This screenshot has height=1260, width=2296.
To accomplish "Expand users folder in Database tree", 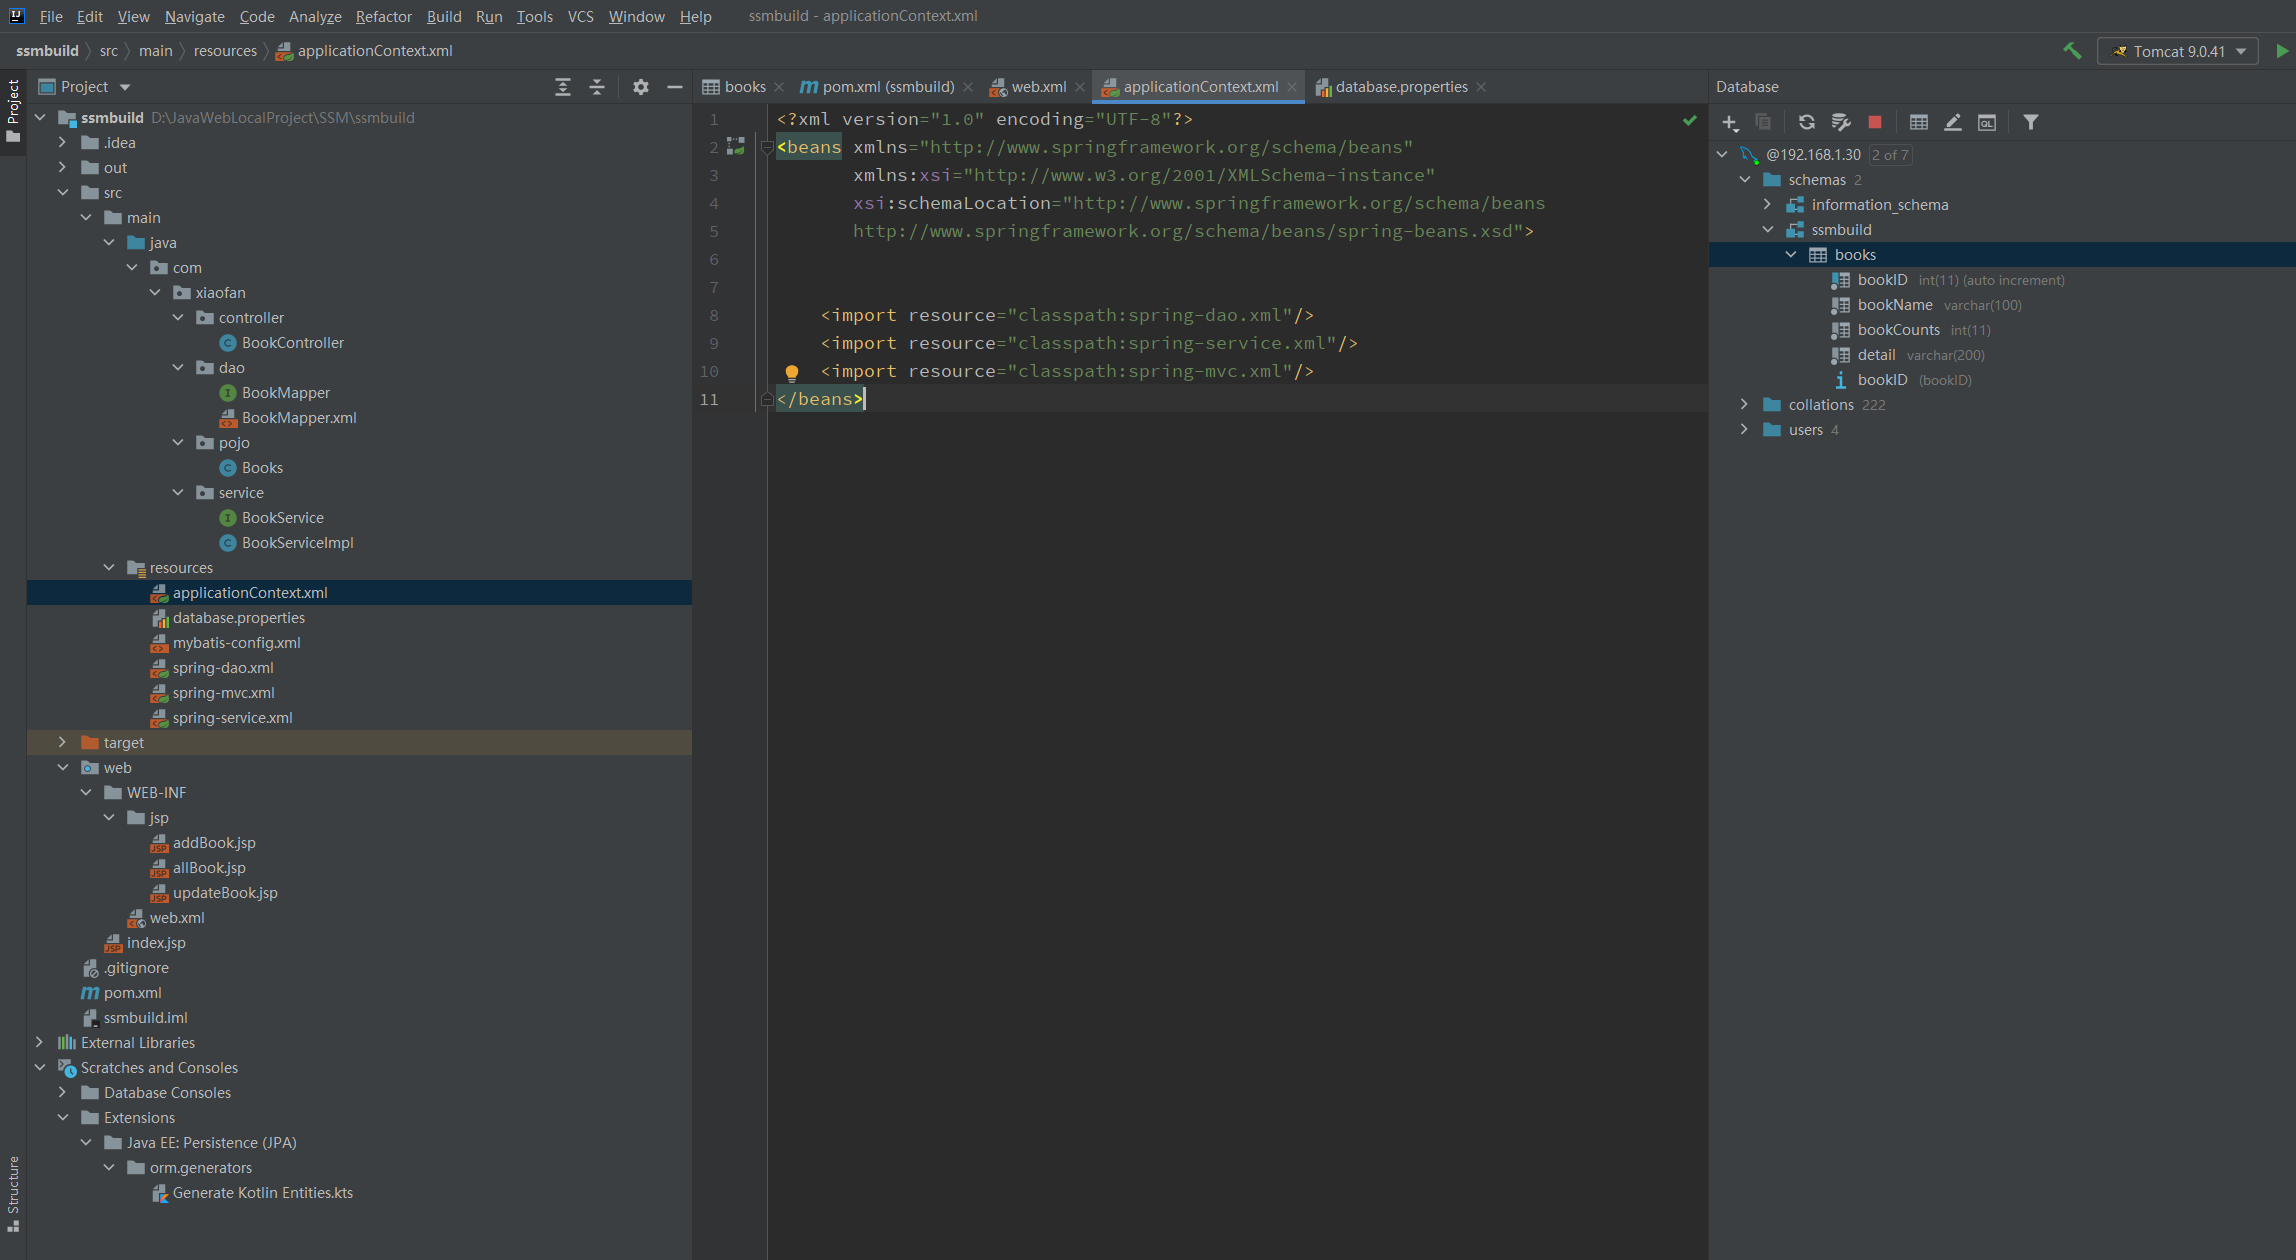I will click(1744, 429).
